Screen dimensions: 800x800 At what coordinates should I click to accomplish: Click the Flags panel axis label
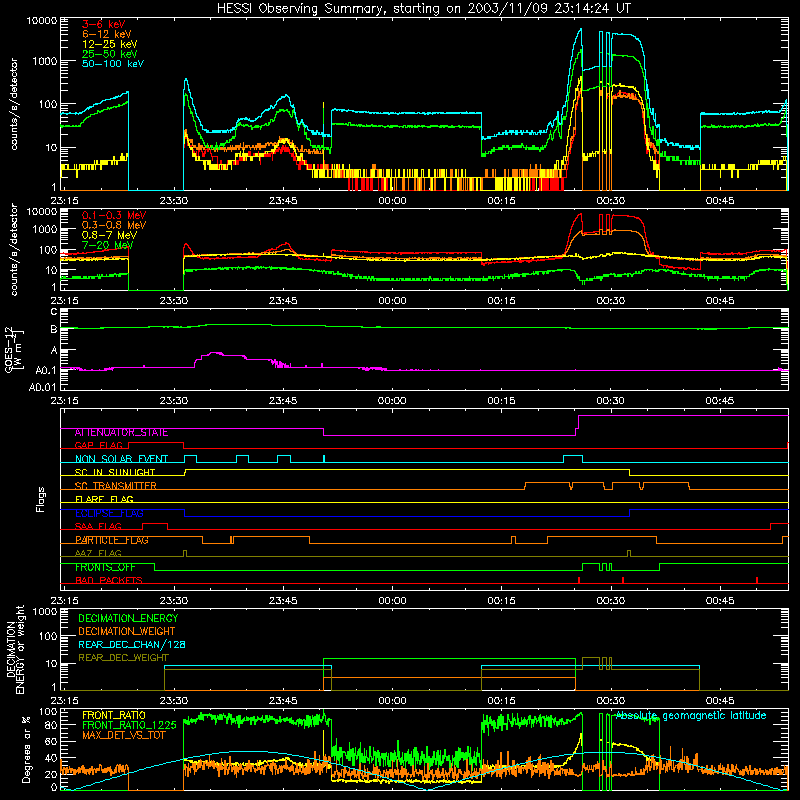[40, 499]
